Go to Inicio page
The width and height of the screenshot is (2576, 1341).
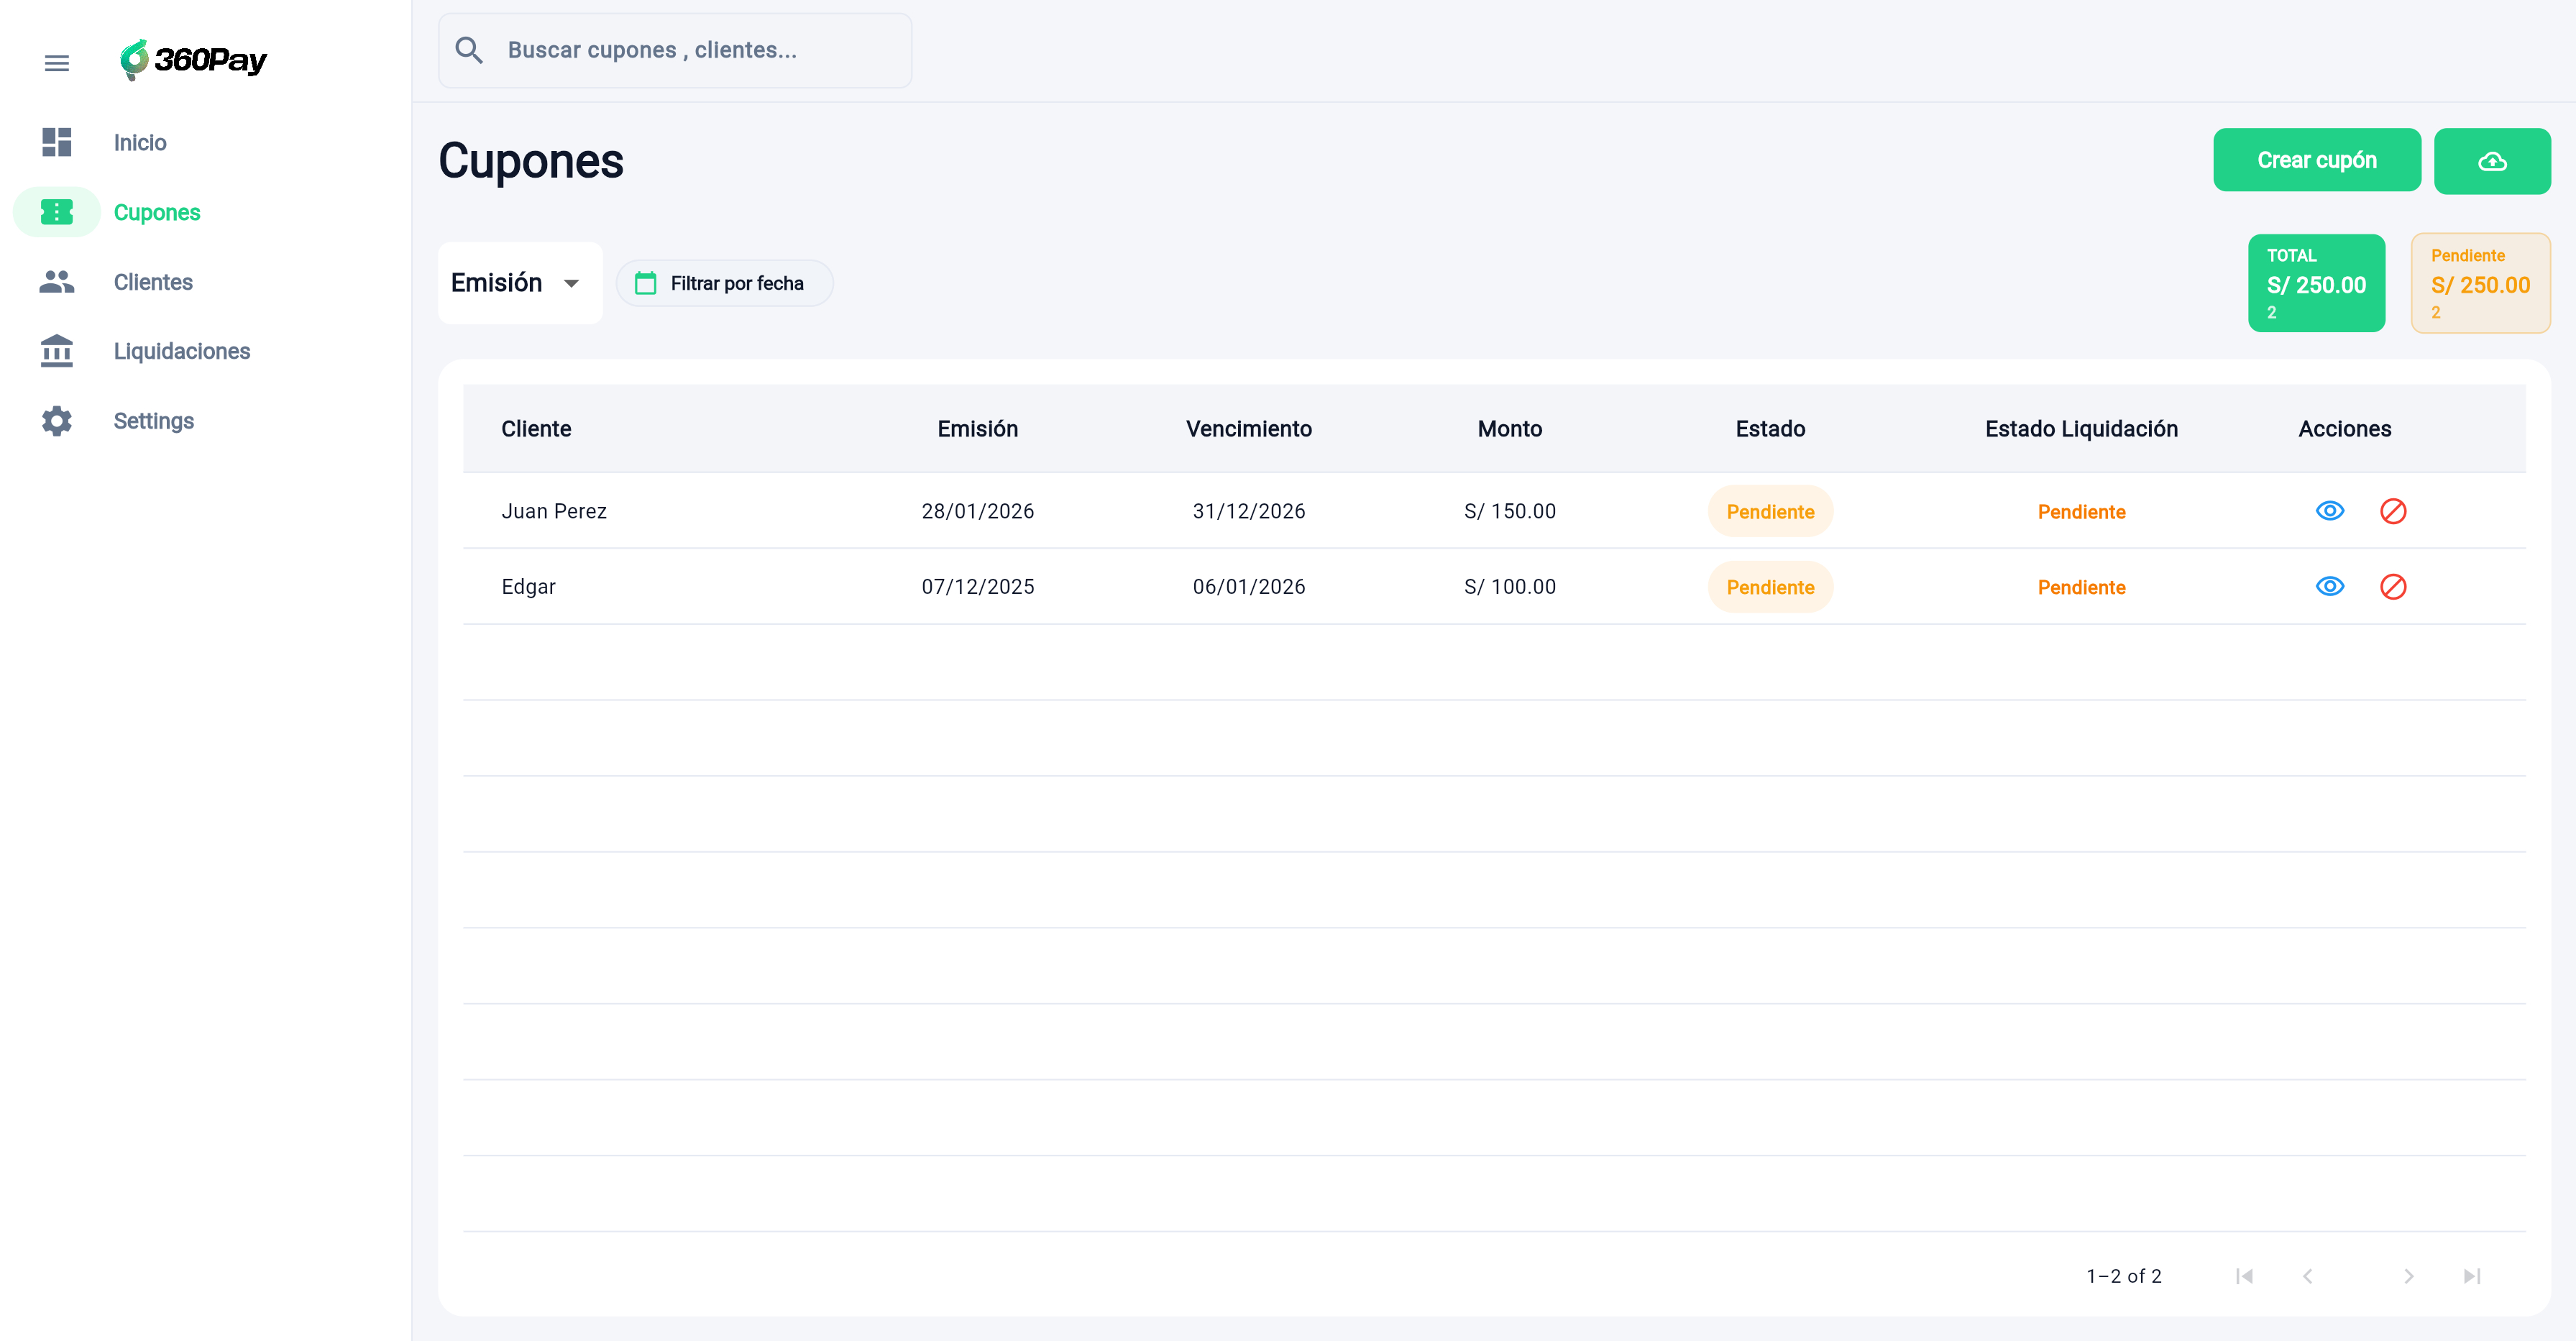pos(139,143)
